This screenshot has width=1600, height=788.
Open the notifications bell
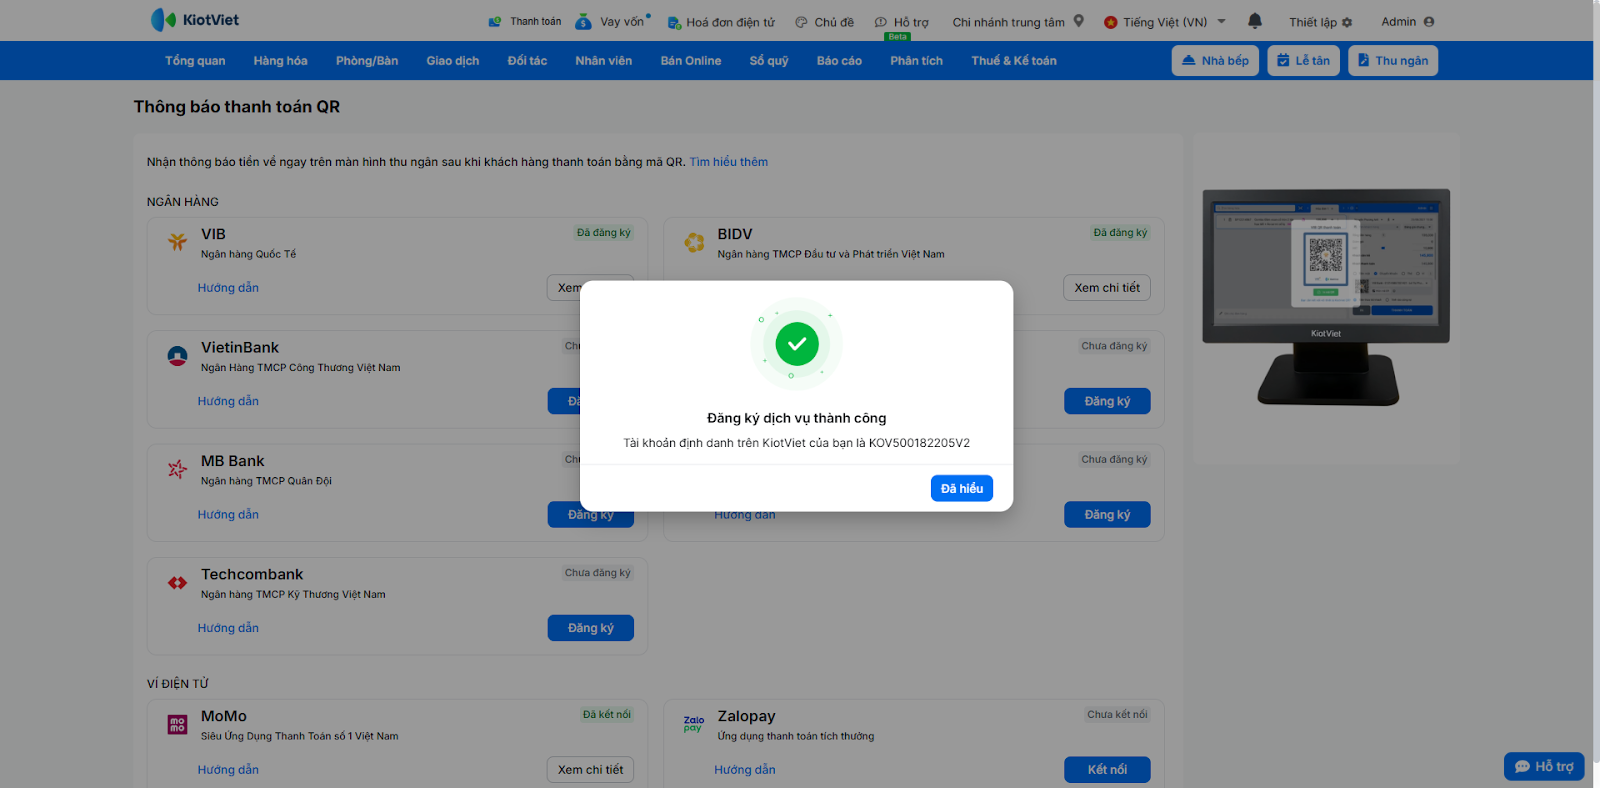1255,21
